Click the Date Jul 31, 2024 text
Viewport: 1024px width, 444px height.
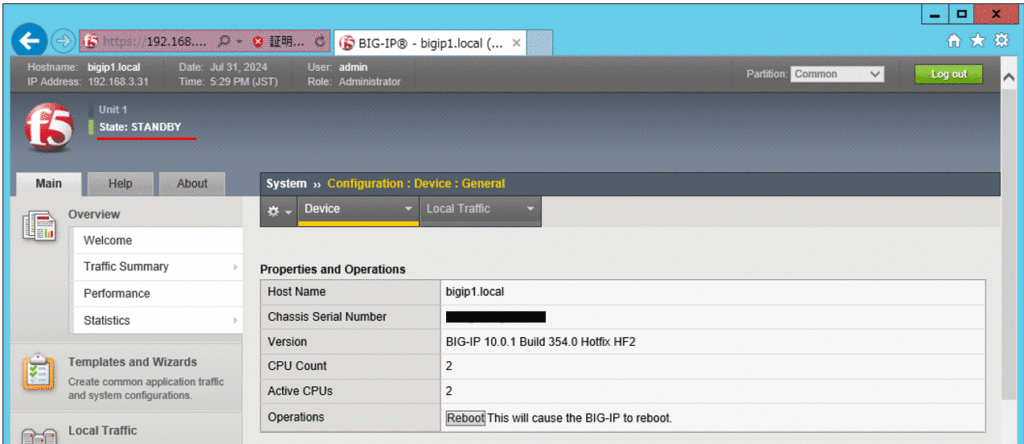[223, 67]
